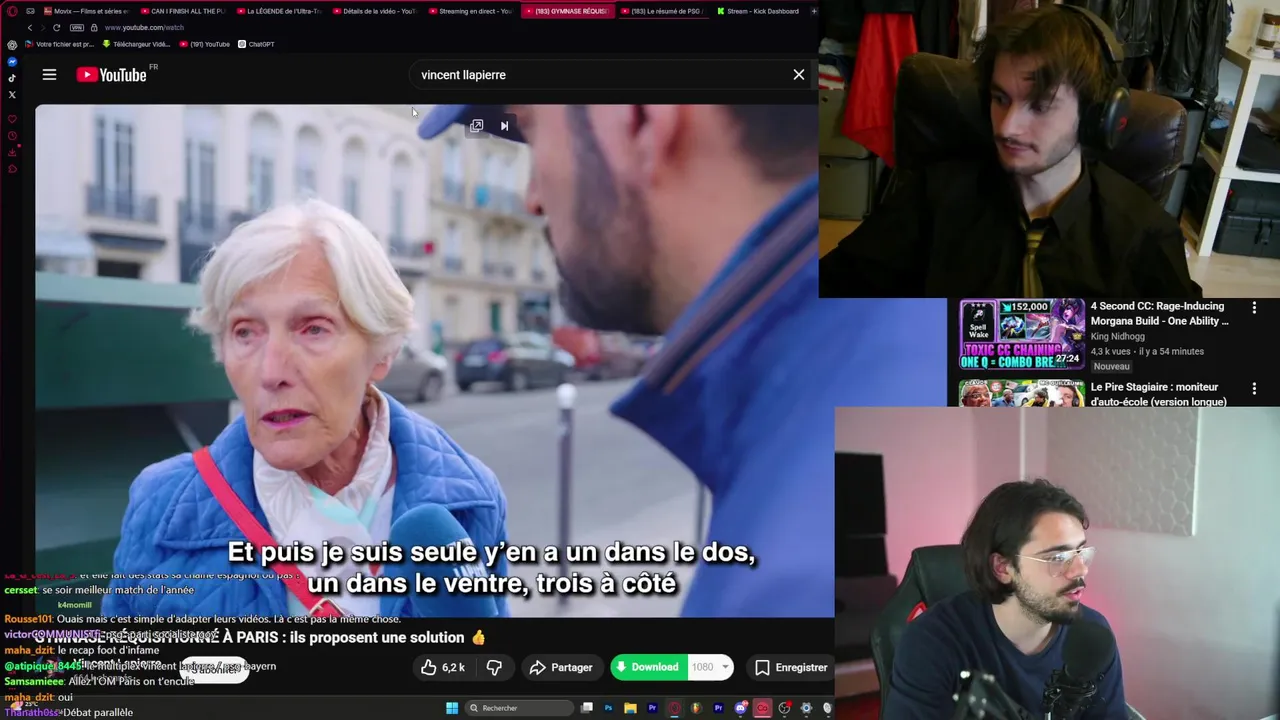1280x720 pixels.
Task: Switch to Le résumé de PSG tab
Action: [664, 11]
